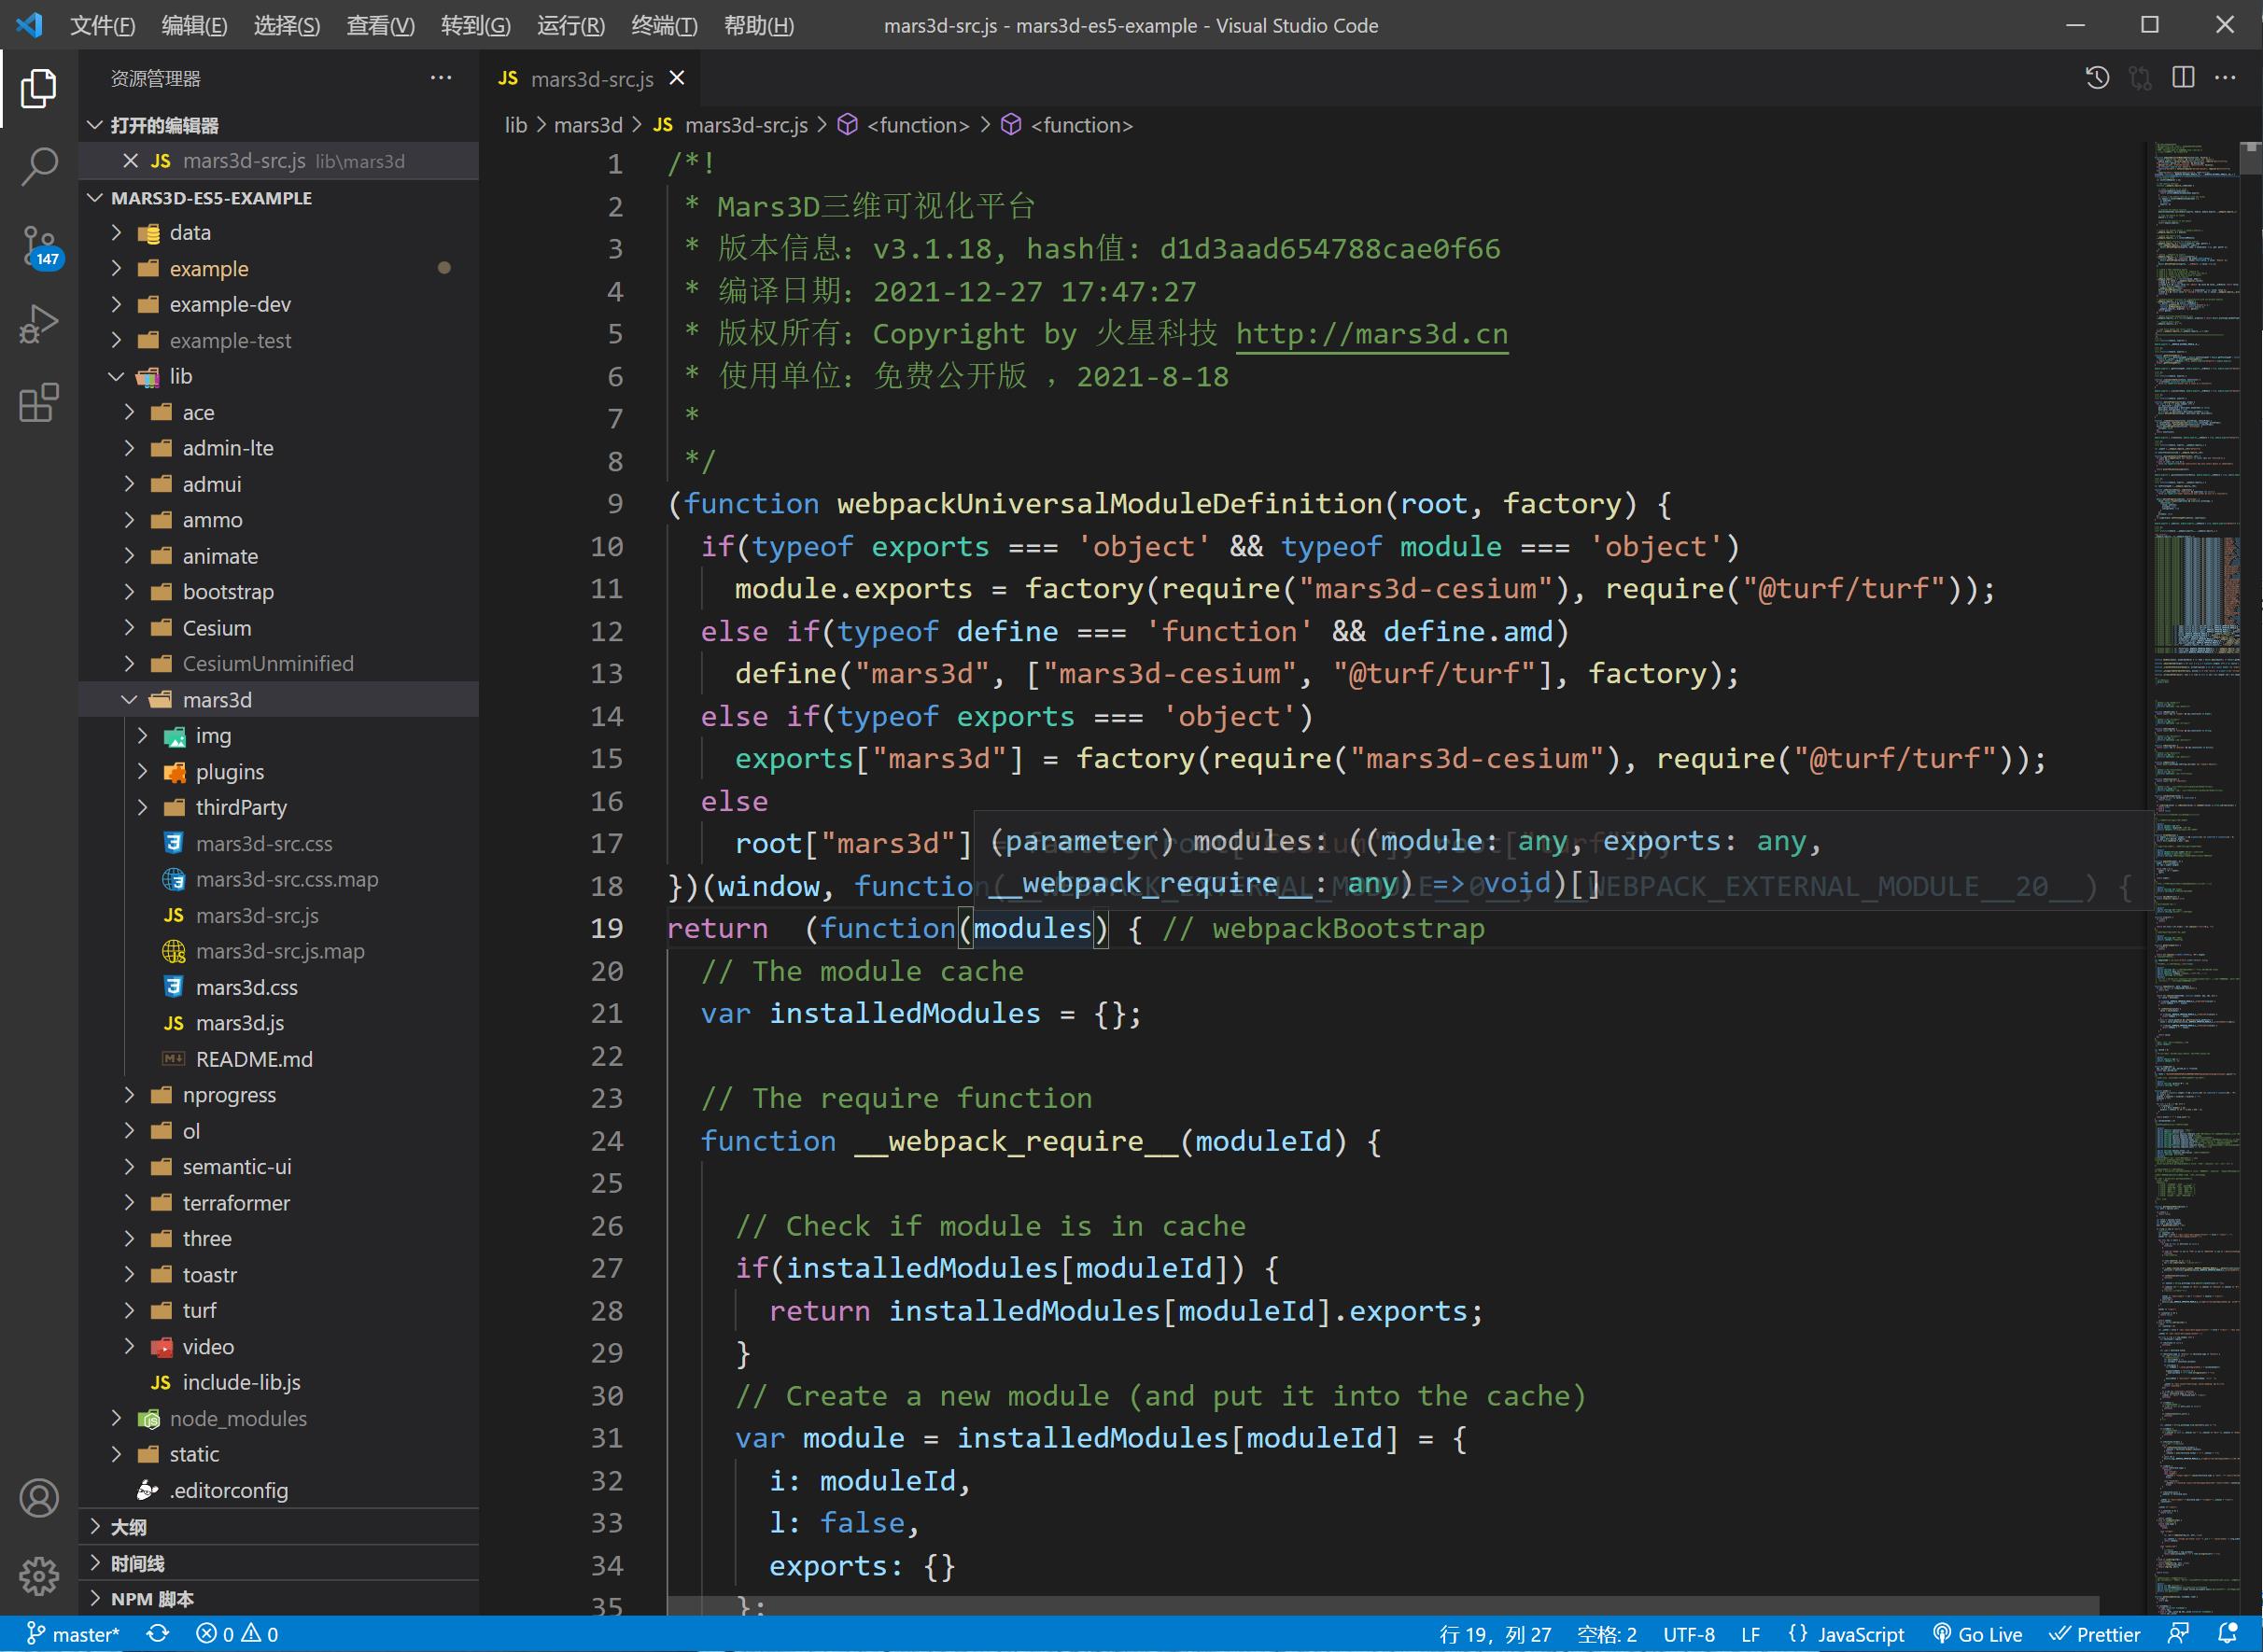
Task: Click the open changes icon in editor toolbar
Action: [2140, 78]
